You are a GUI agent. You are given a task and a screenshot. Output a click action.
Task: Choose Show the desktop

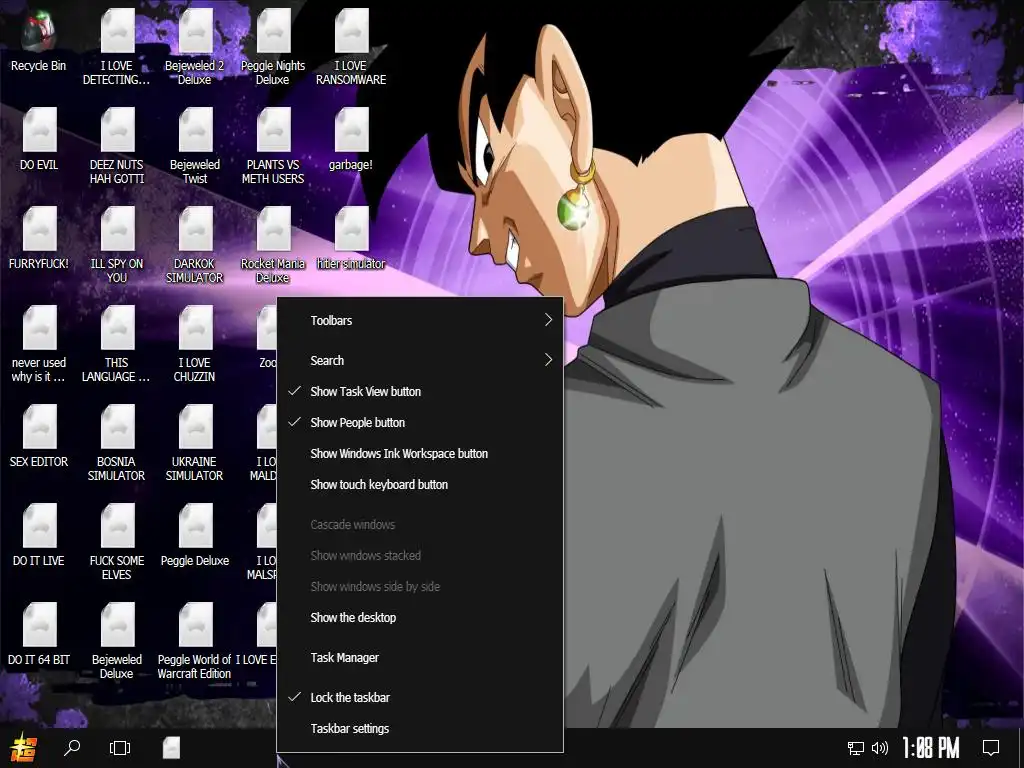419,617
